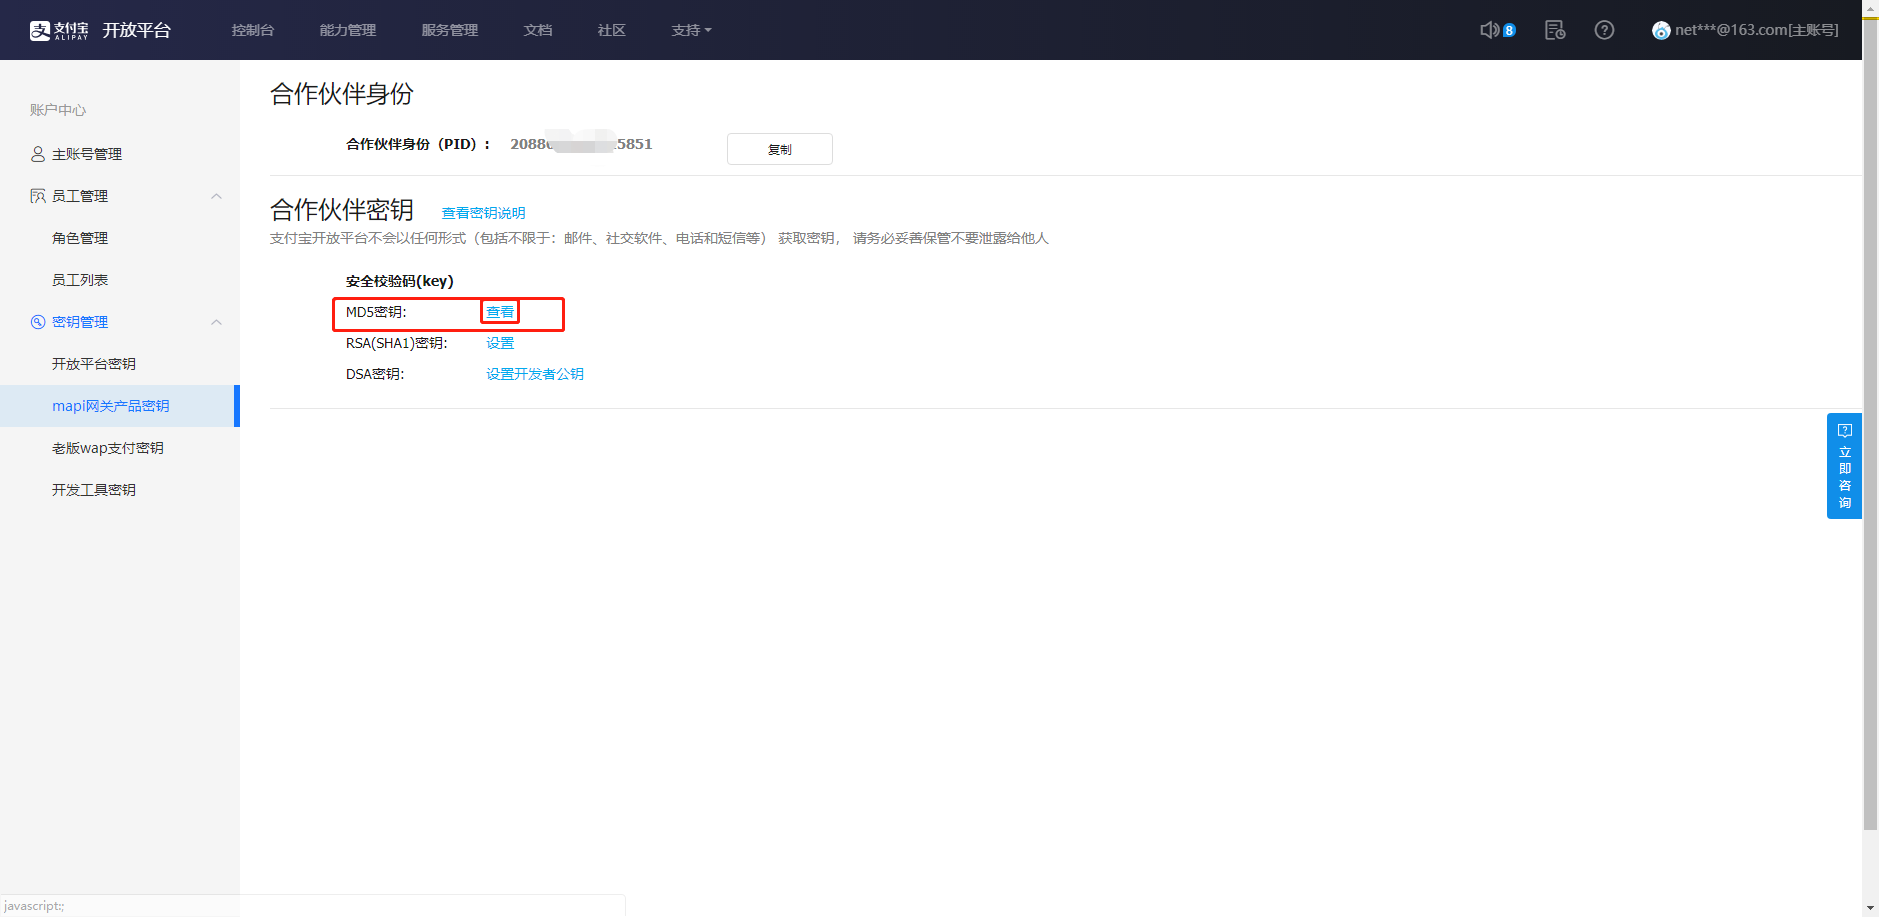Screen dimensions: 1879x917
Task: Click the 主账号管理 person icon
Action: (x=38, y=154)
